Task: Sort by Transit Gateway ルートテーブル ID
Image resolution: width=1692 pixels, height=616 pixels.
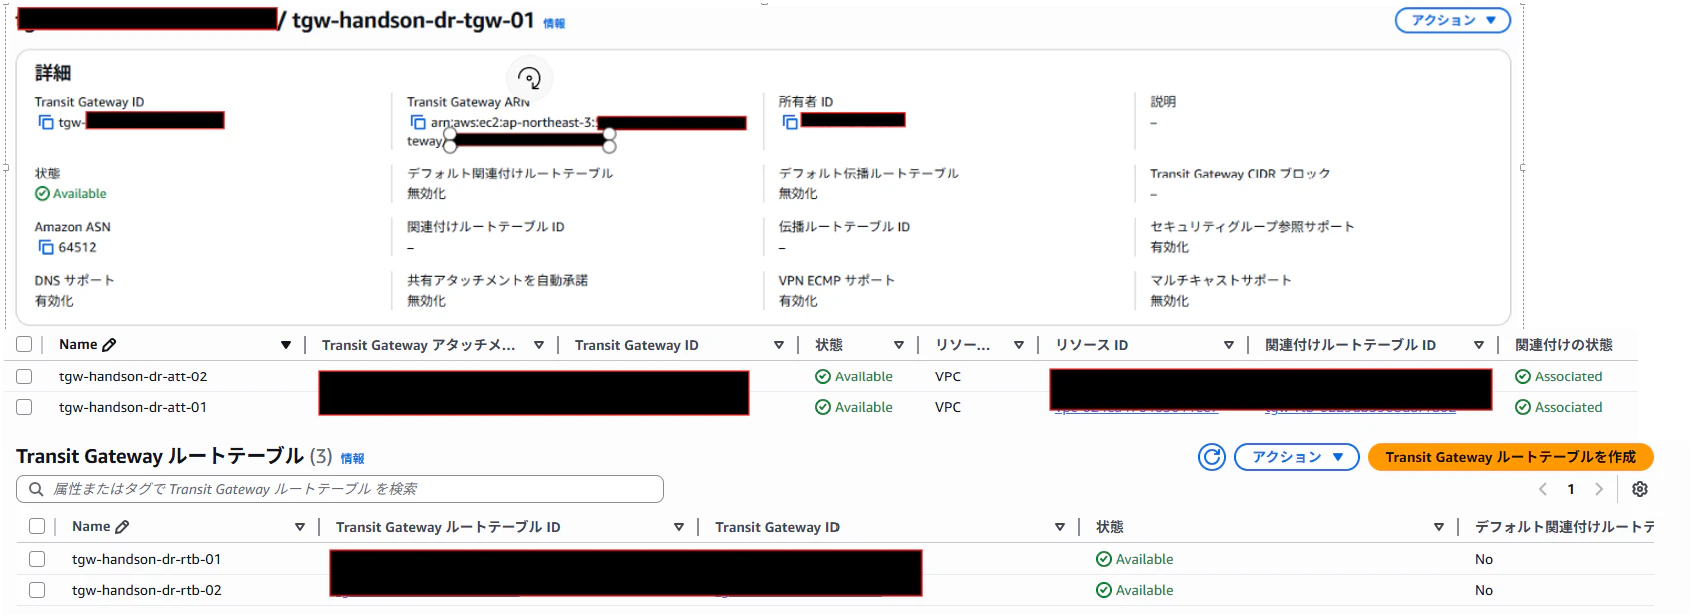Action: pyautogui.click(x=679, y=527)
